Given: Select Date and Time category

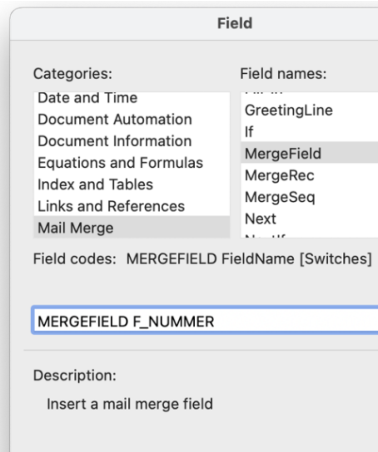Looking at the screenshot, I should coord(132,98).
